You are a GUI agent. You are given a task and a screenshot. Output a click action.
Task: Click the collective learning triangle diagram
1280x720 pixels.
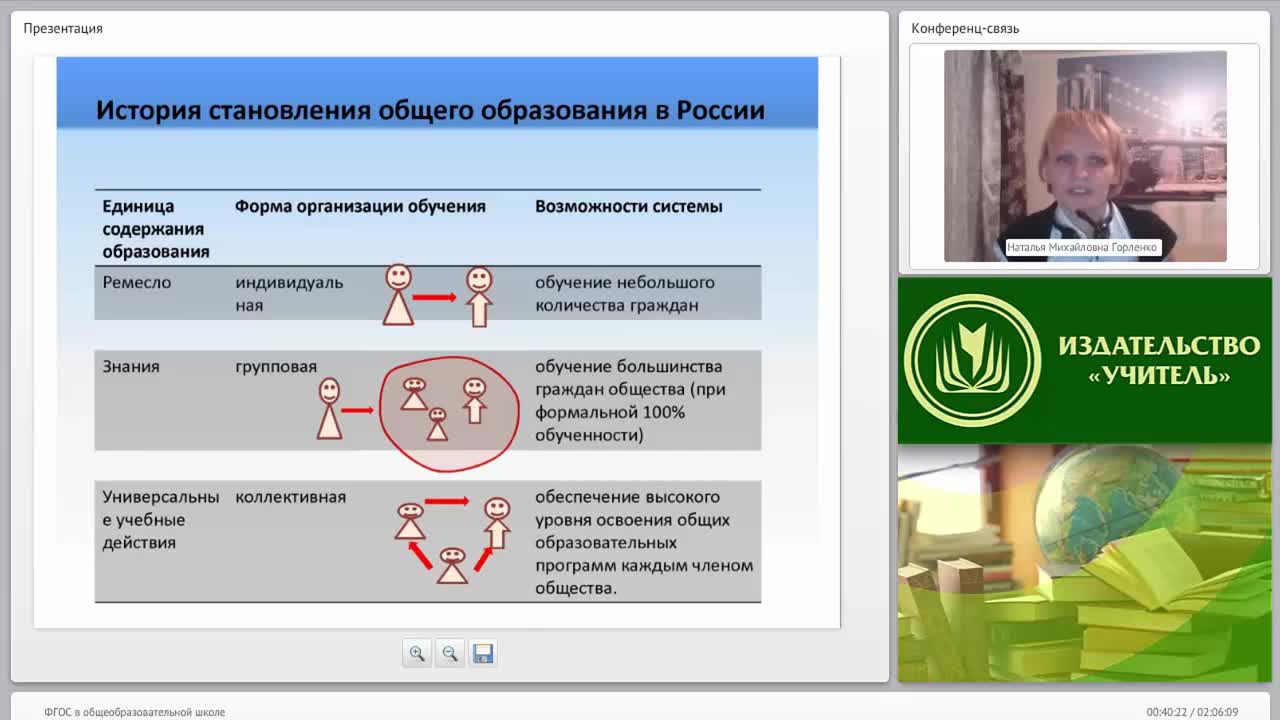(x=453, y=540)
